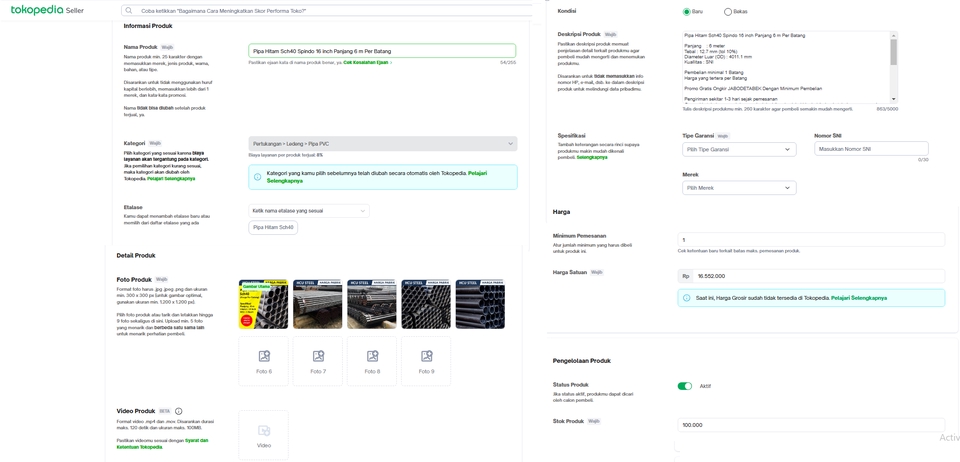Click the Foto 7 upload icon
The image size is (960, 462).
(318, 356)
